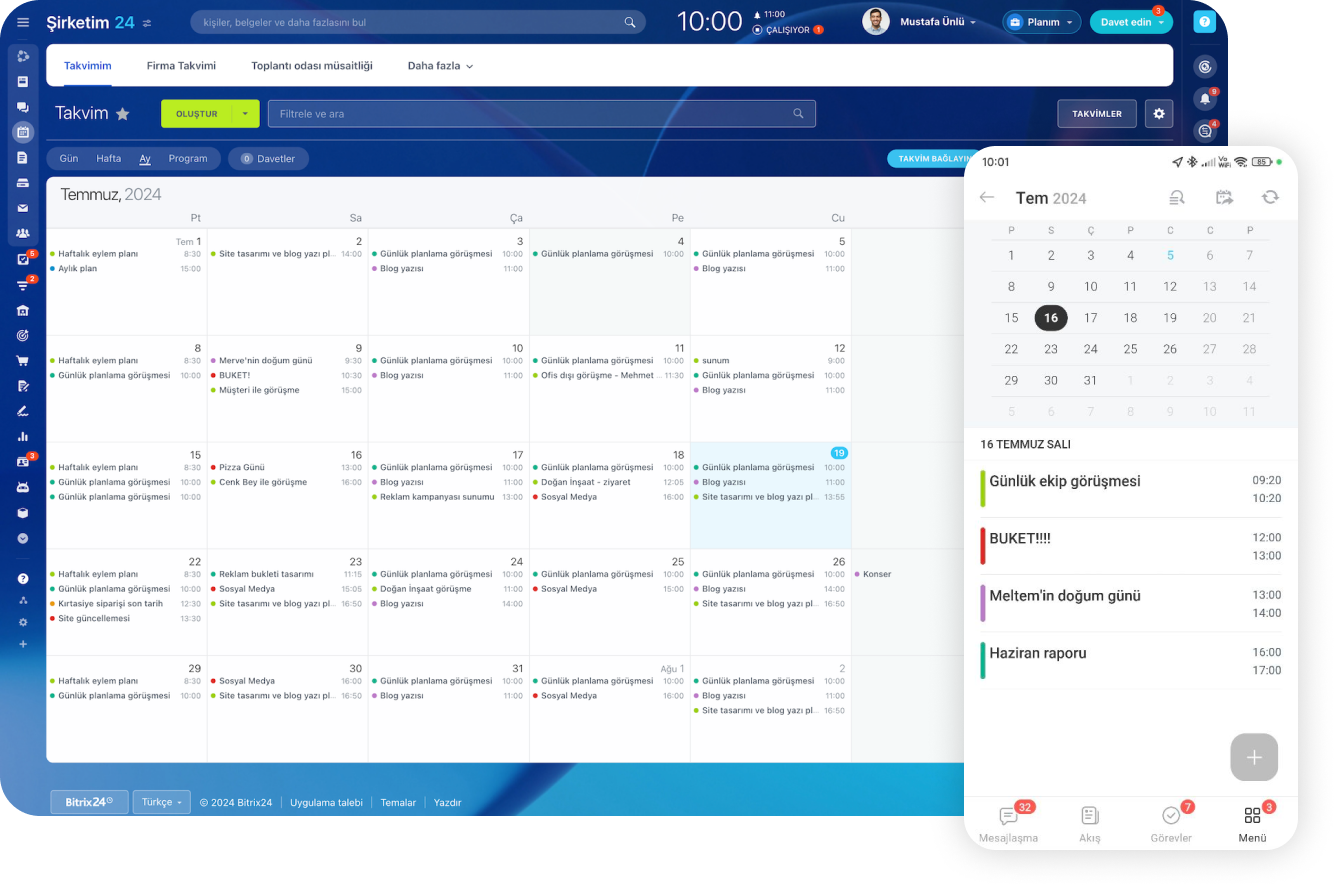This screenshot has width=1340, height=894.
Task: Switch calendar view to Hafta
Action: (108, 158)
